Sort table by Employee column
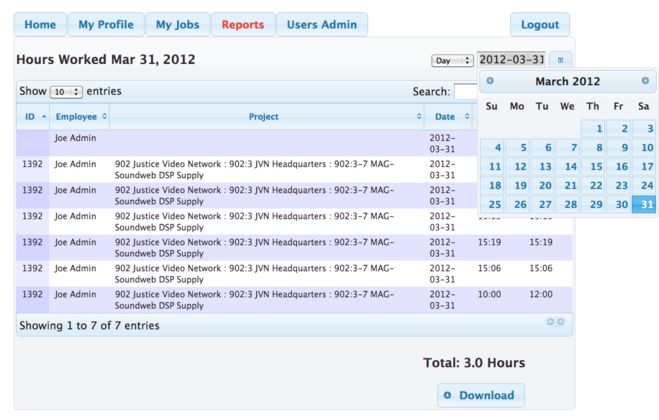 81,117
